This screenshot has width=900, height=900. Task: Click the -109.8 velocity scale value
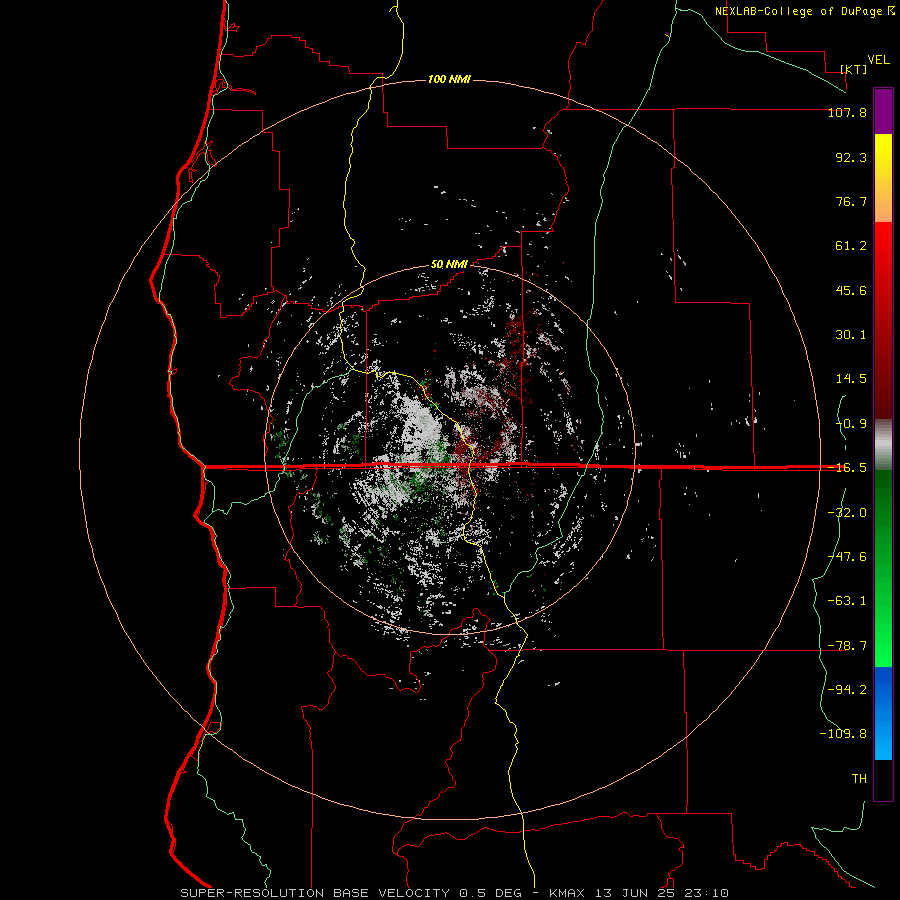[x=843, y=734]
